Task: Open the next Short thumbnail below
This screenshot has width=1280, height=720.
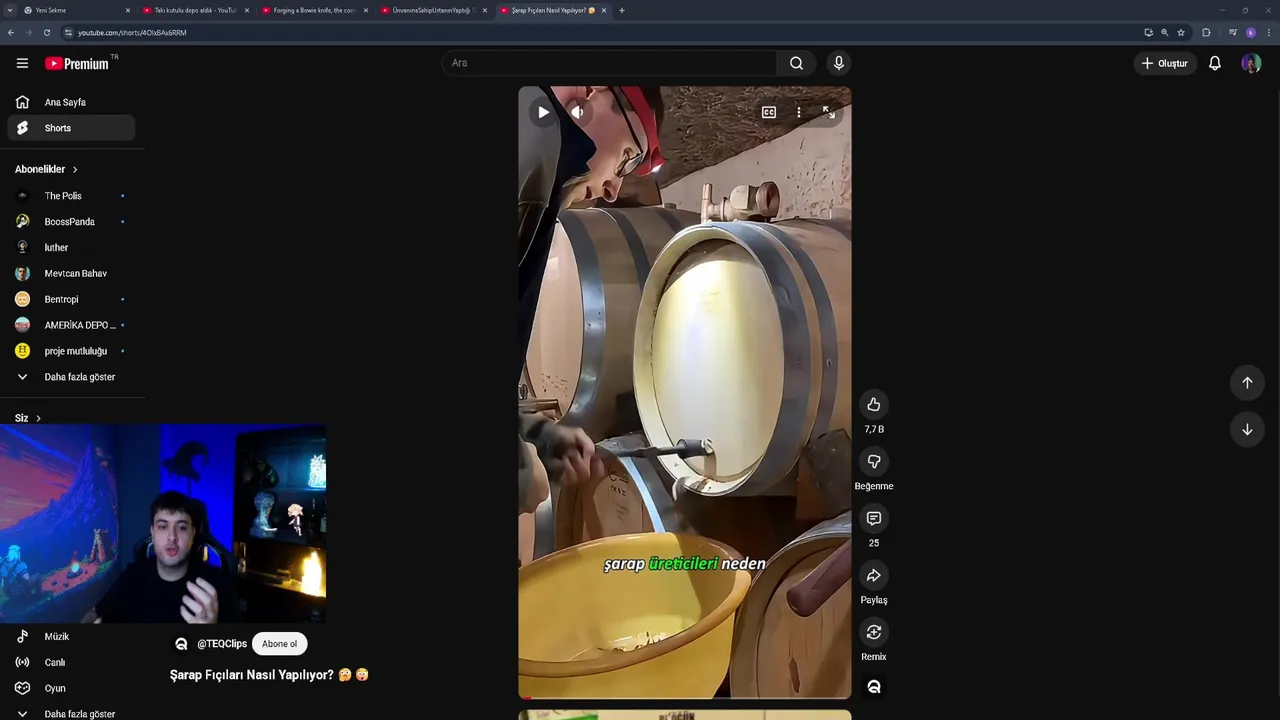Action: pos(685,715)
